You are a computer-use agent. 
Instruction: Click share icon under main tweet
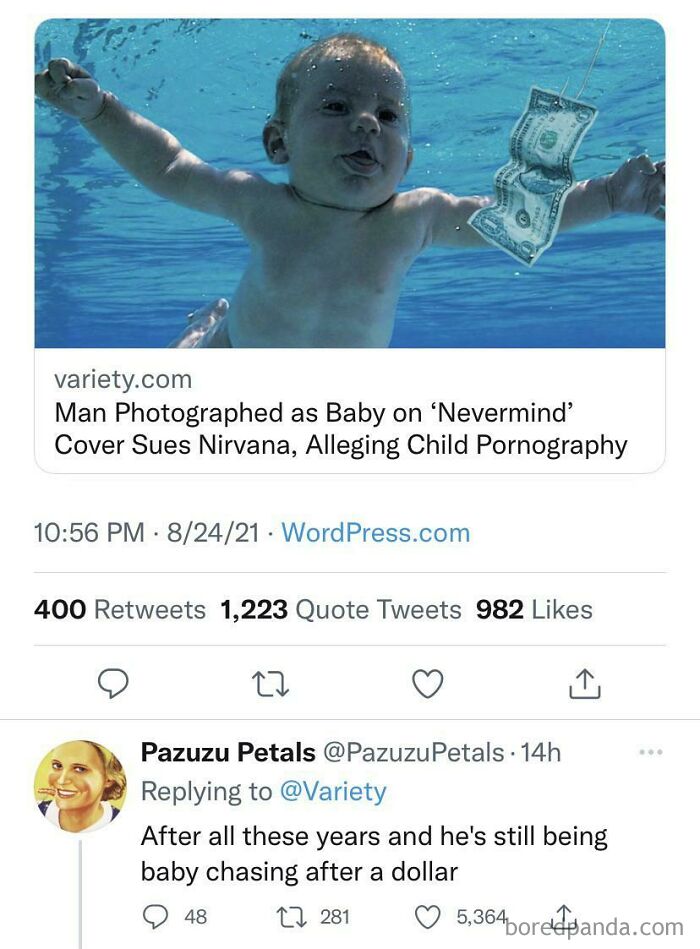coord(584,683)
